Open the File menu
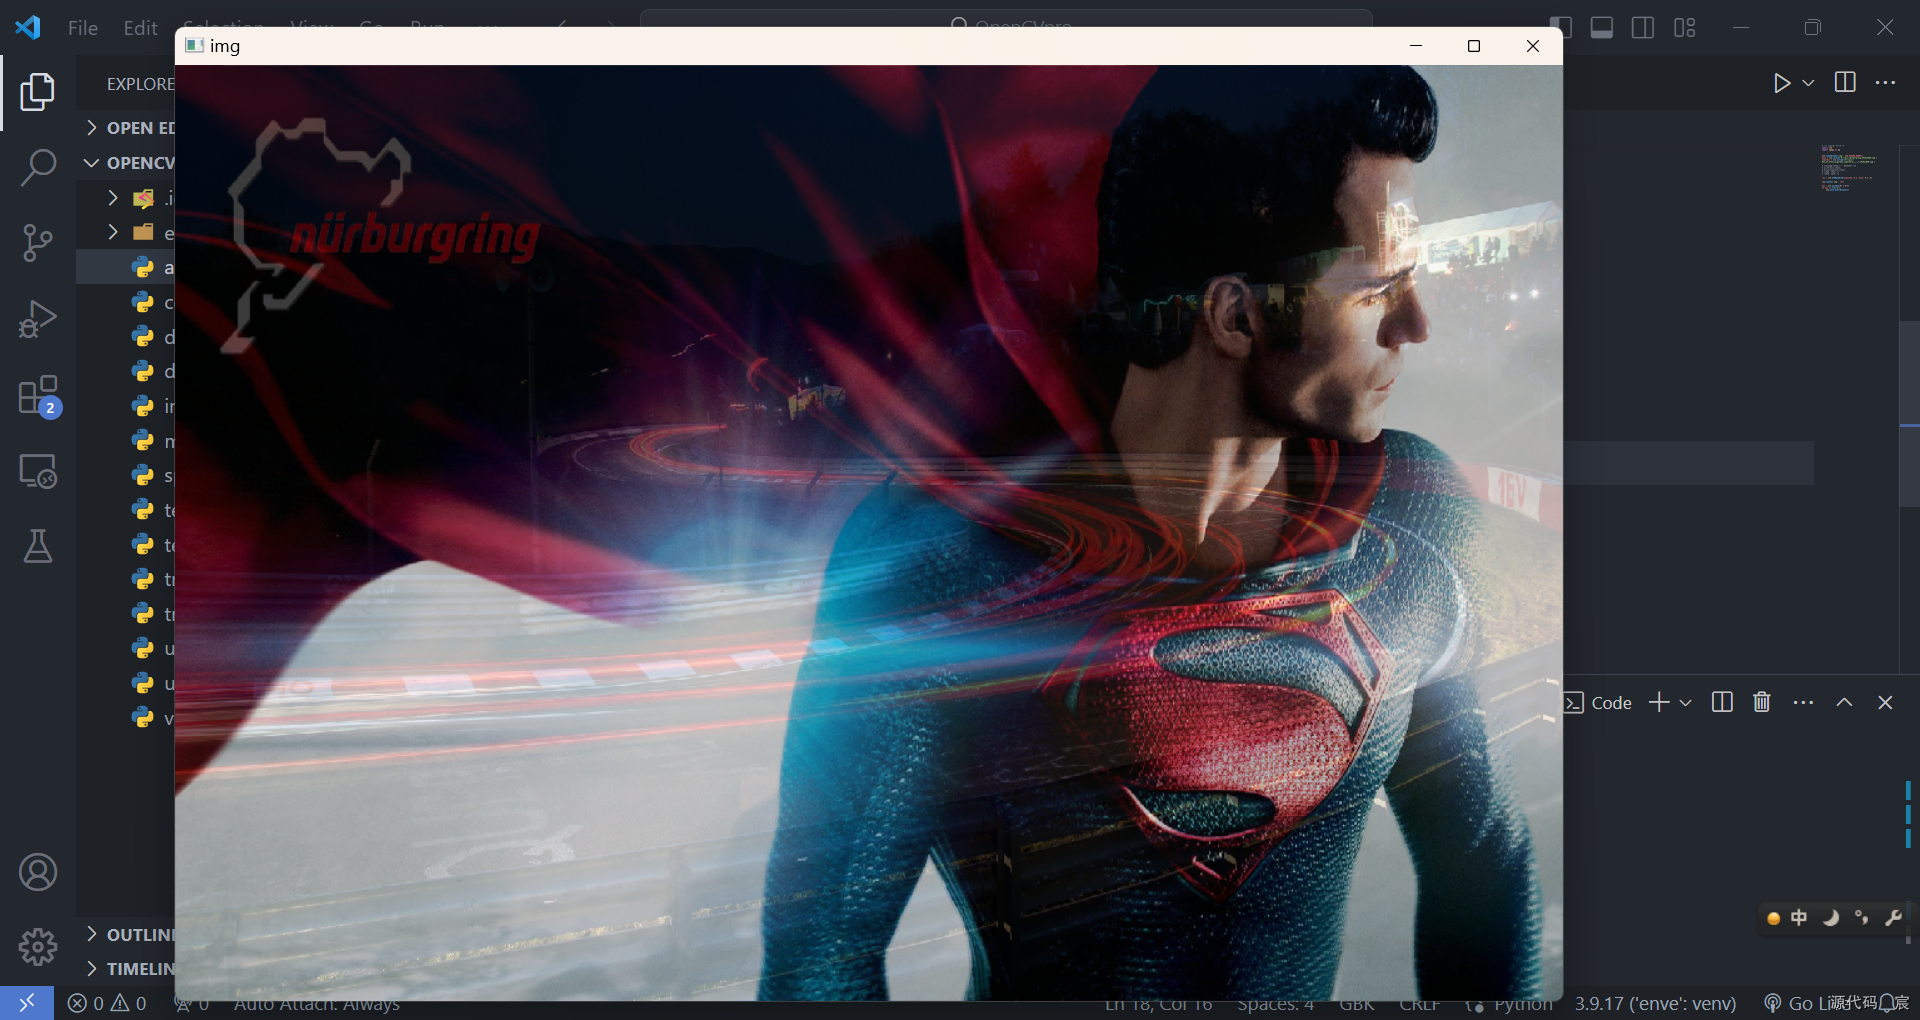1920x1020 pixels. click(x=83, y=28)
